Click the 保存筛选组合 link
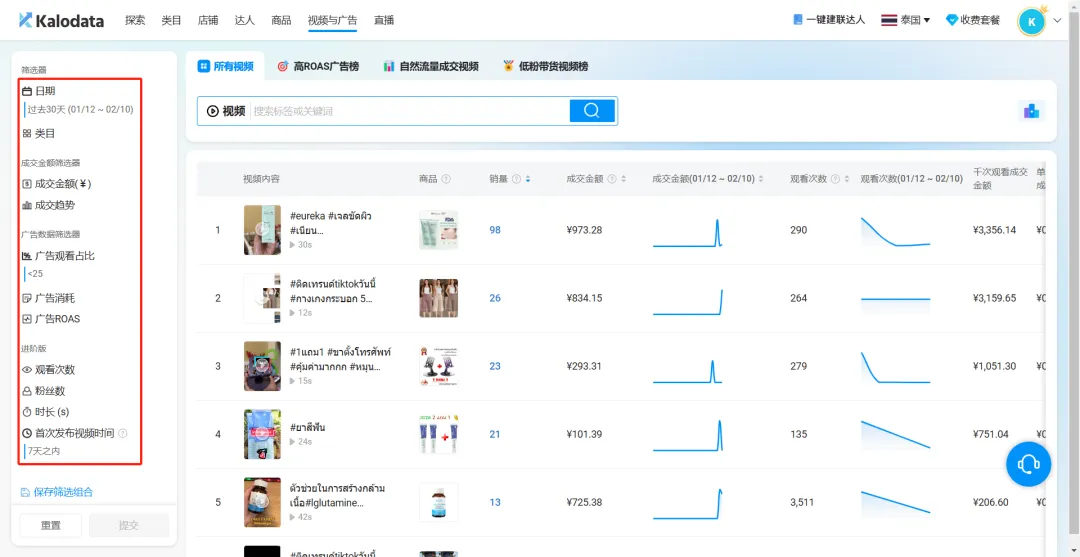 [56, 492]
